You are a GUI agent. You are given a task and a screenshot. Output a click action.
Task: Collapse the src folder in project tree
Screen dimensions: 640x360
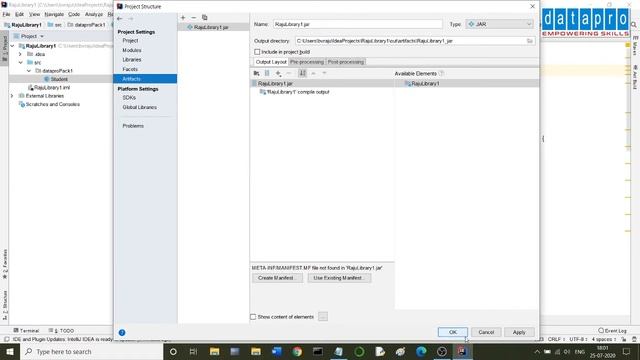(x=20, y=62)
